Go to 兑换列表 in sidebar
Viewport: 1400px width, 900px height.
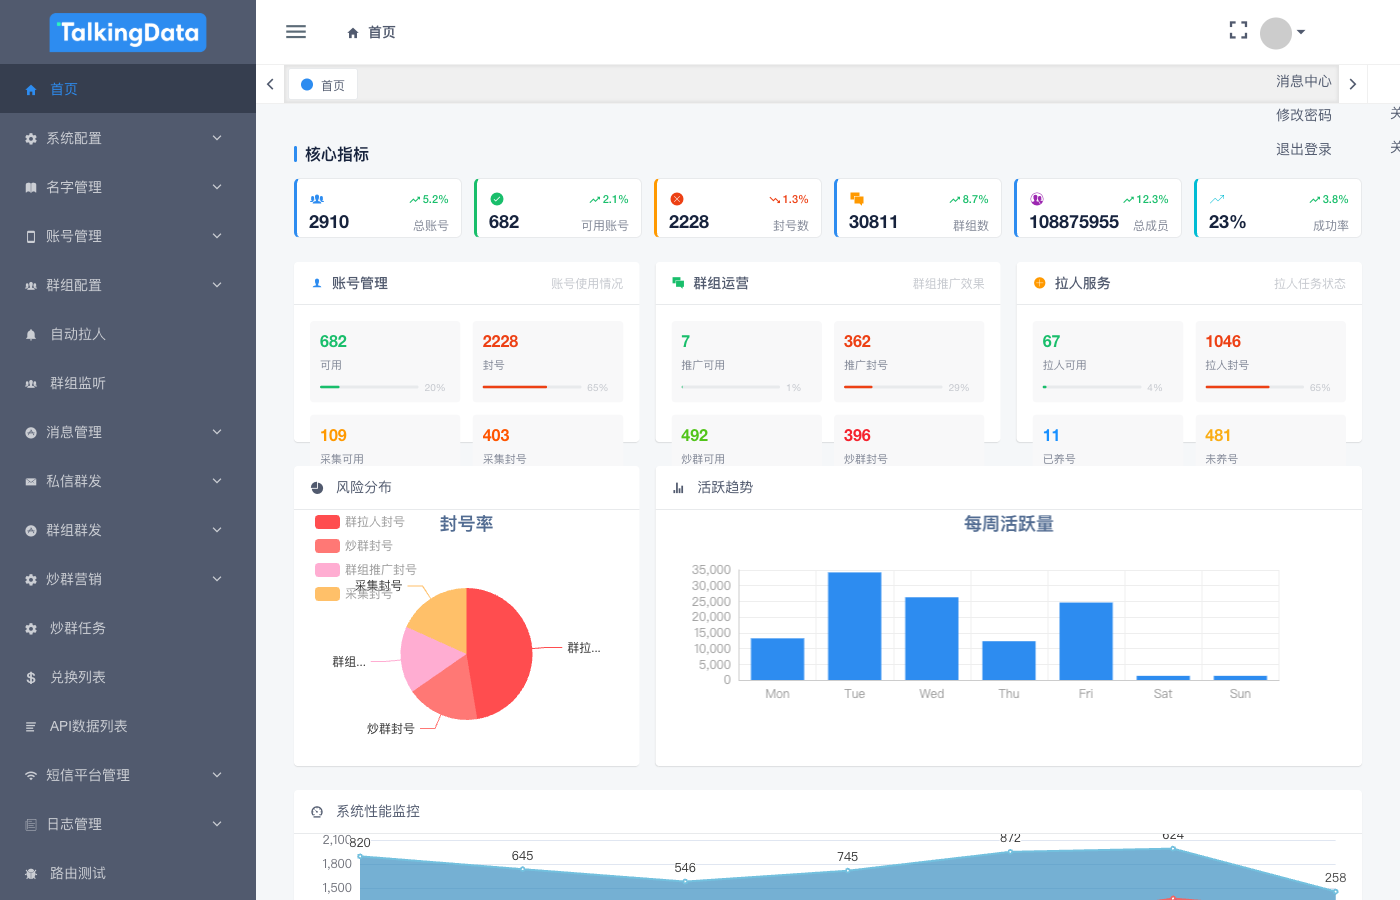78,677
